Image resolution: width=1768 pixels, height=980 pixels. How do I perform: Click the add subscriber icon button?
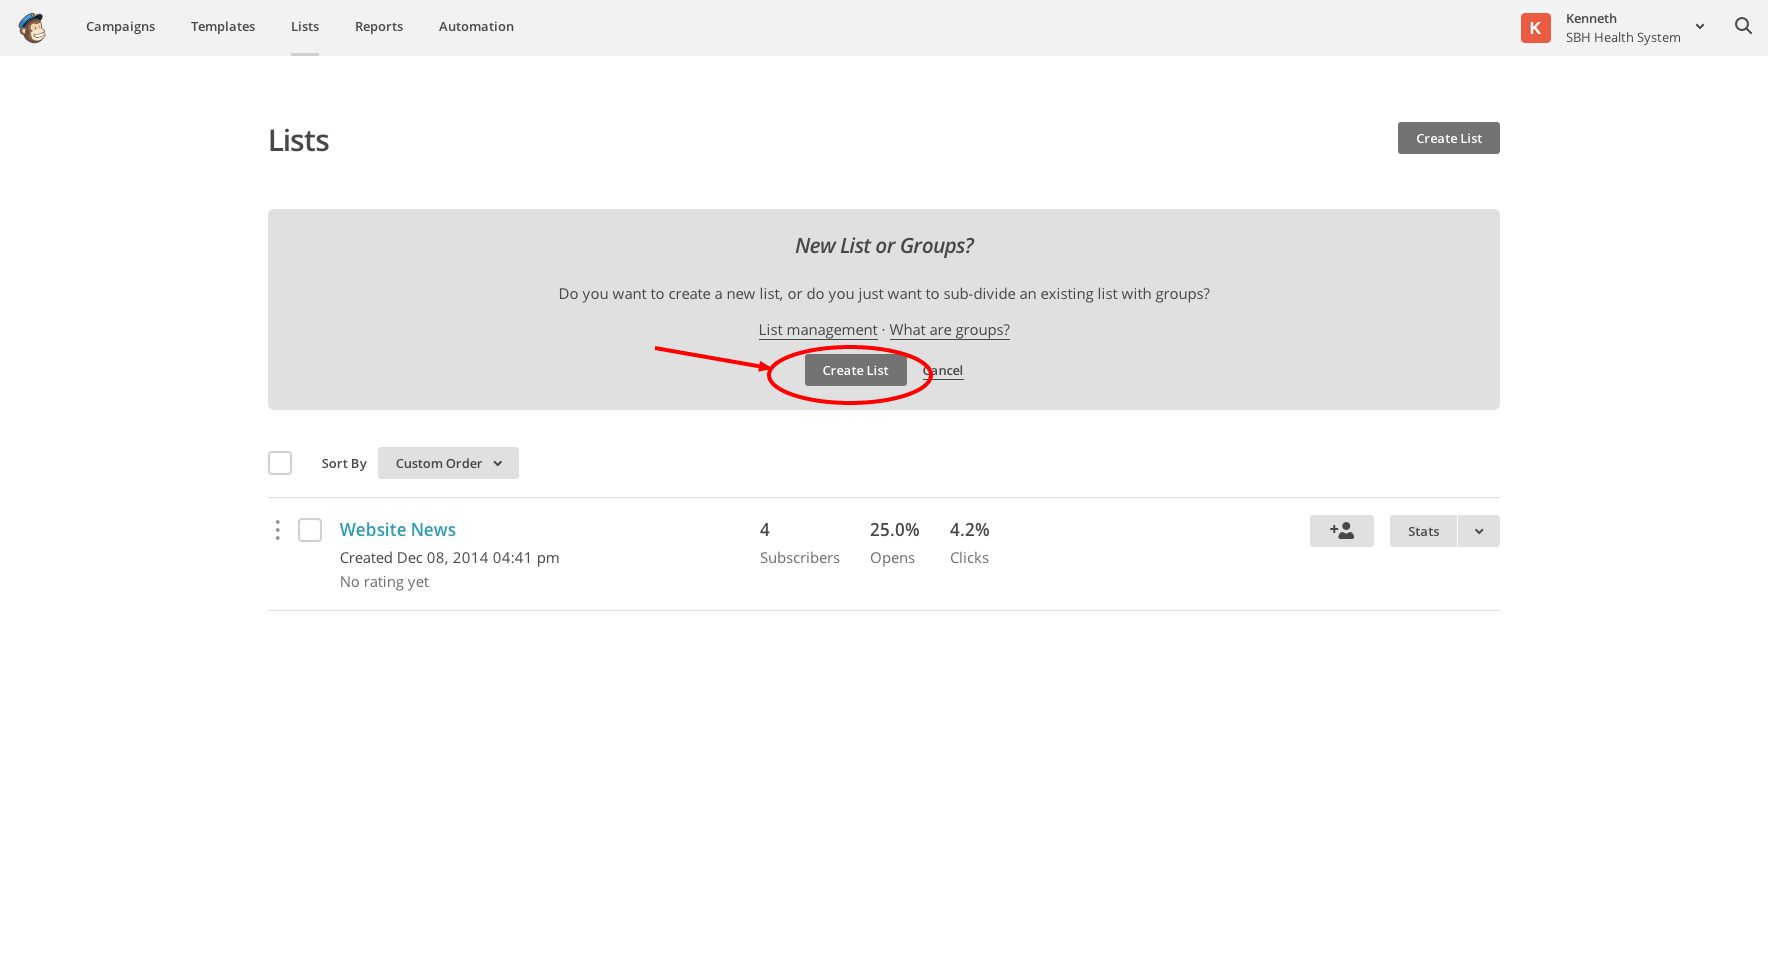[1341, 531]
